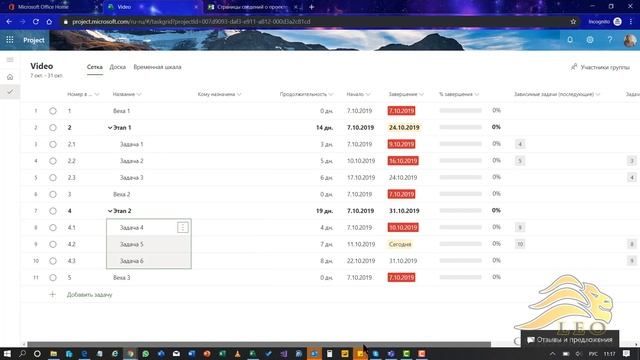Click the progress bar for Задача 3
The width and height of the screenshot is (640, 360).
pos(460,178)
